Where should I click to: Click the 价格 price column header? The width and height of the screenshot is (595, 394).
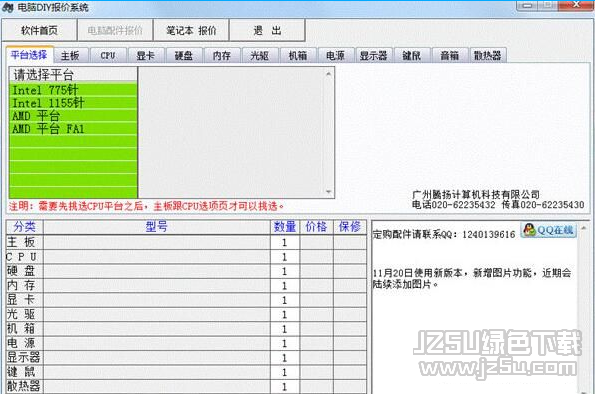(x=316, y=227)
